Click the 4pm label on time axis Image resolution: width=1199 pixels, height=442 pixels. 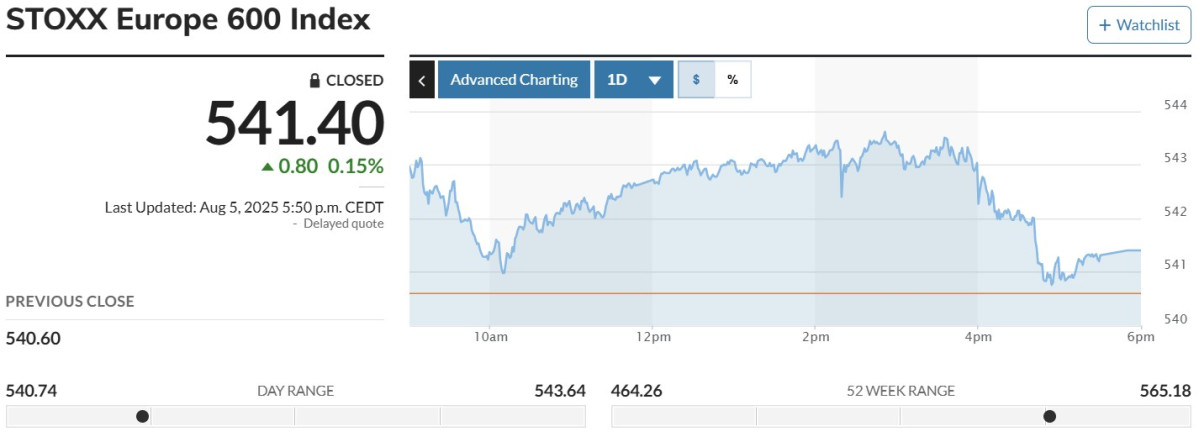pos(977,338)
